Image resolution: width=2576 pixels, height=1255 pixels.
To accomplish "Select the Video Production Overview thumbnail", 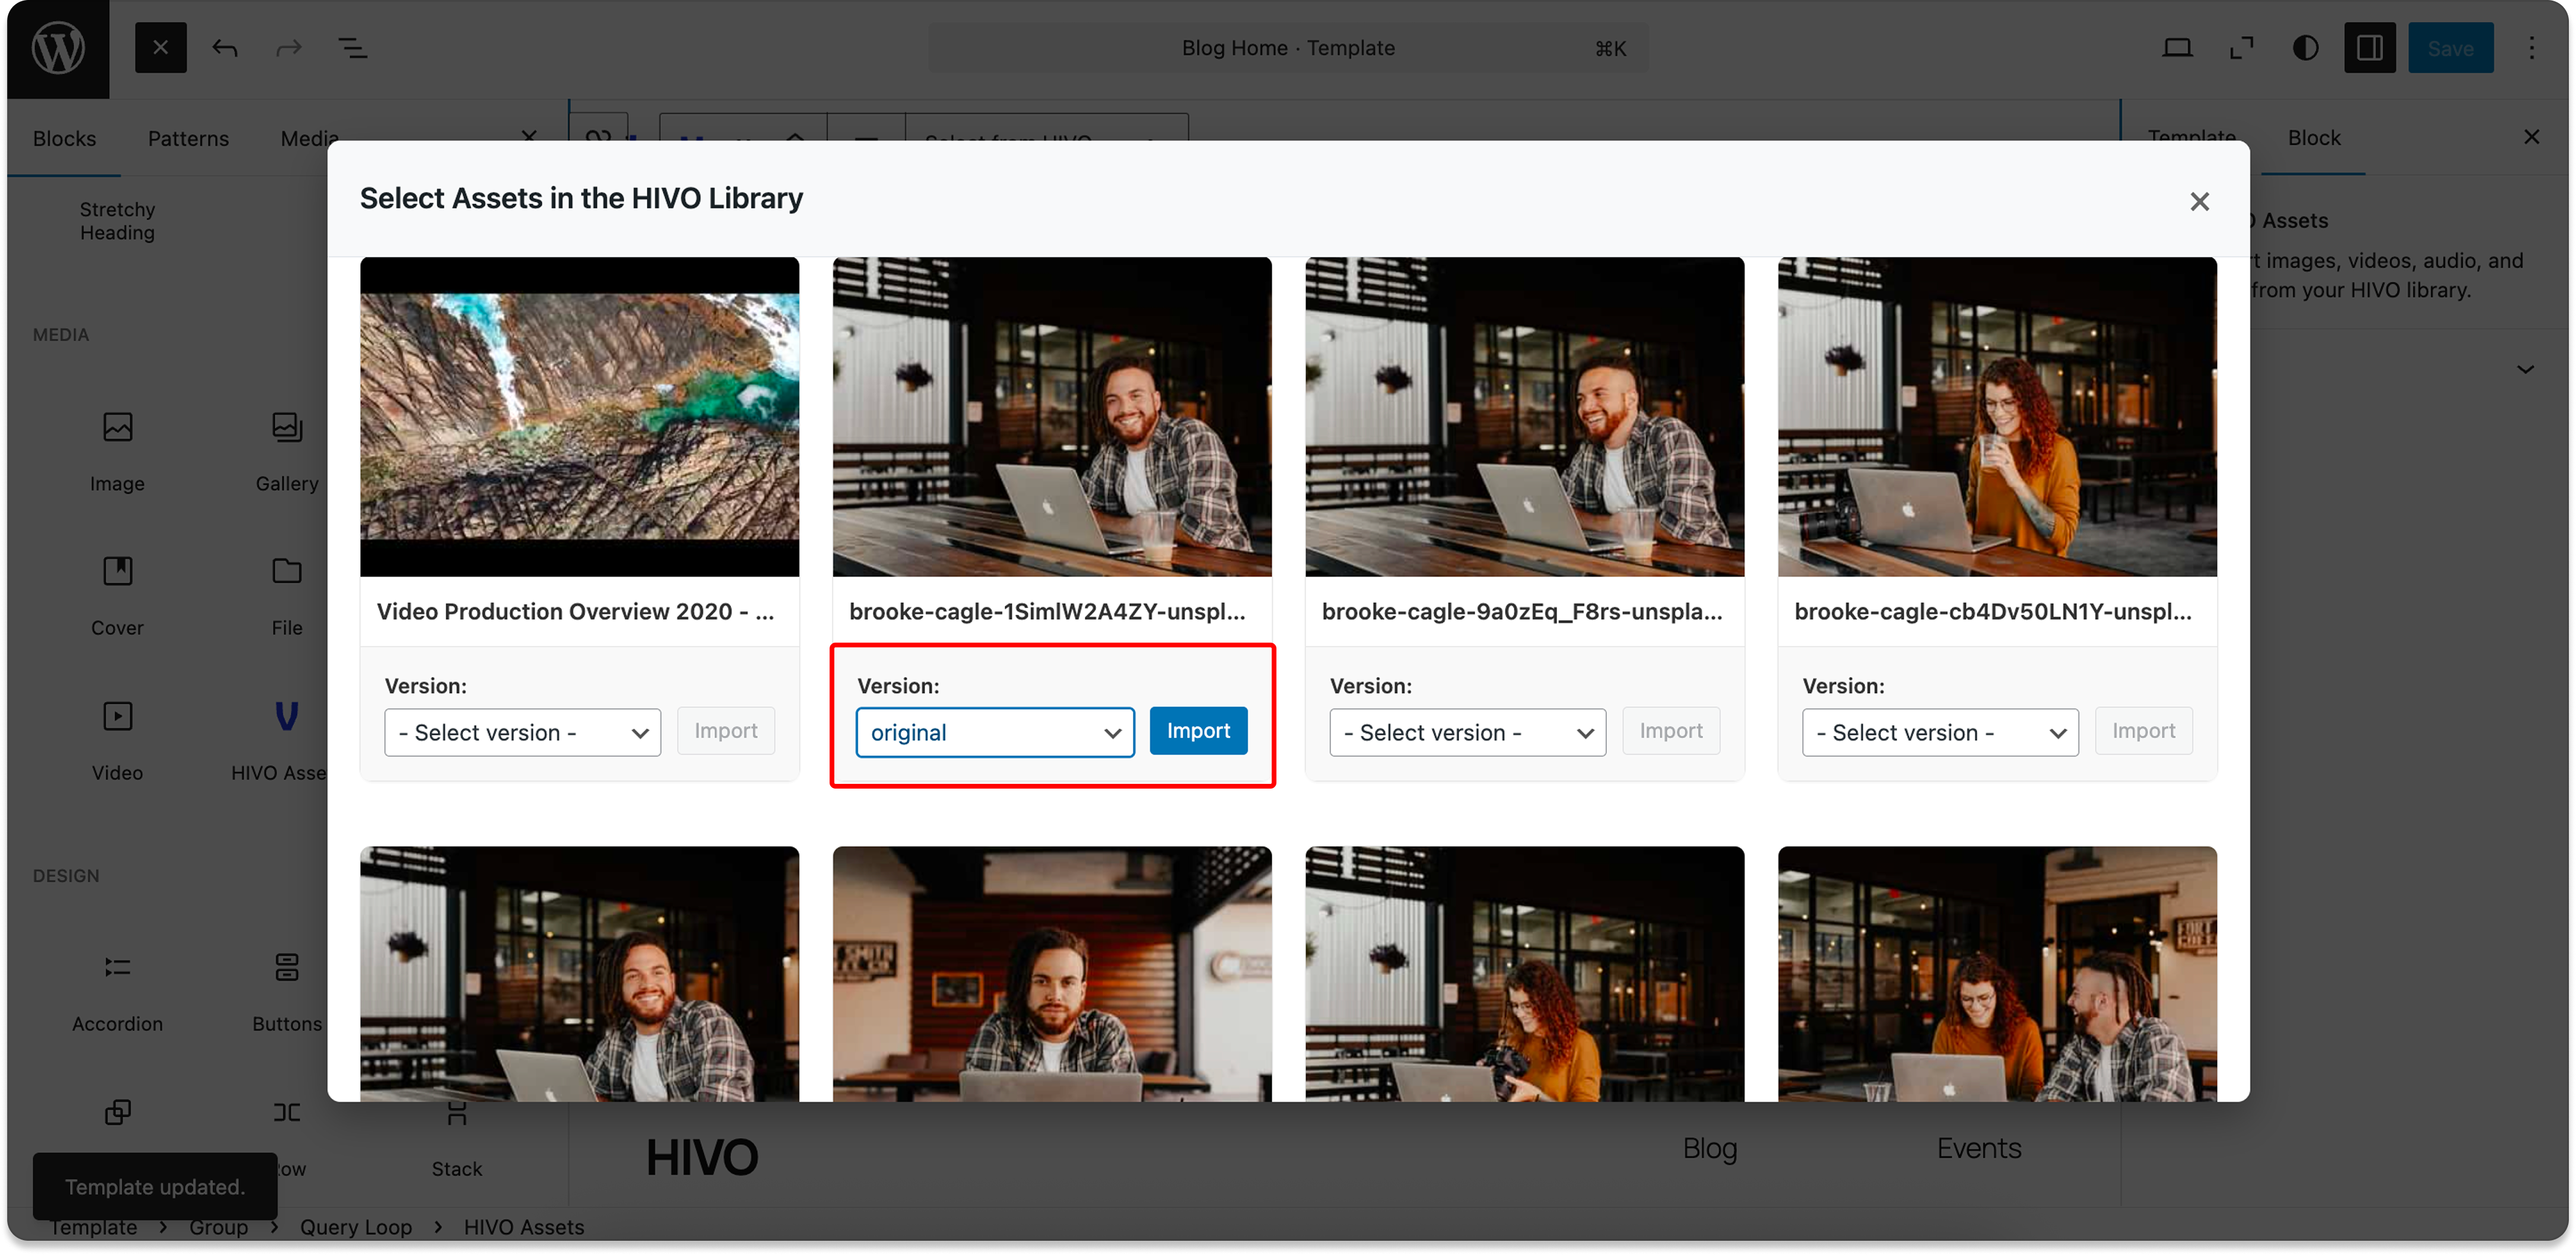I will click(x=579, y=416).
